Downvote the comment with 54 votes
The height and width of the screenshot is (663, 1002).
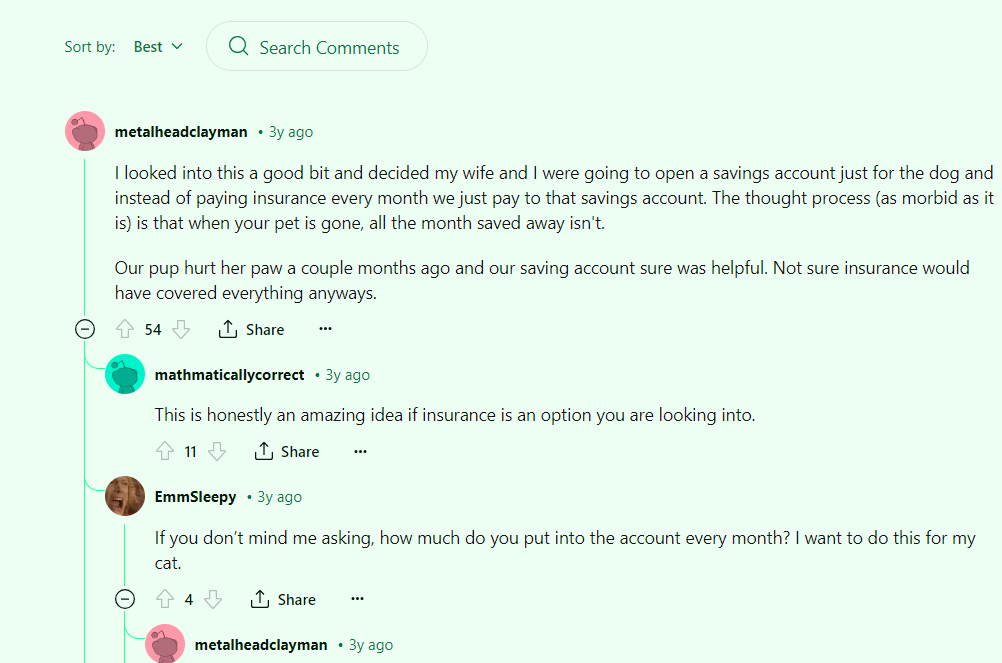(181, 329)
